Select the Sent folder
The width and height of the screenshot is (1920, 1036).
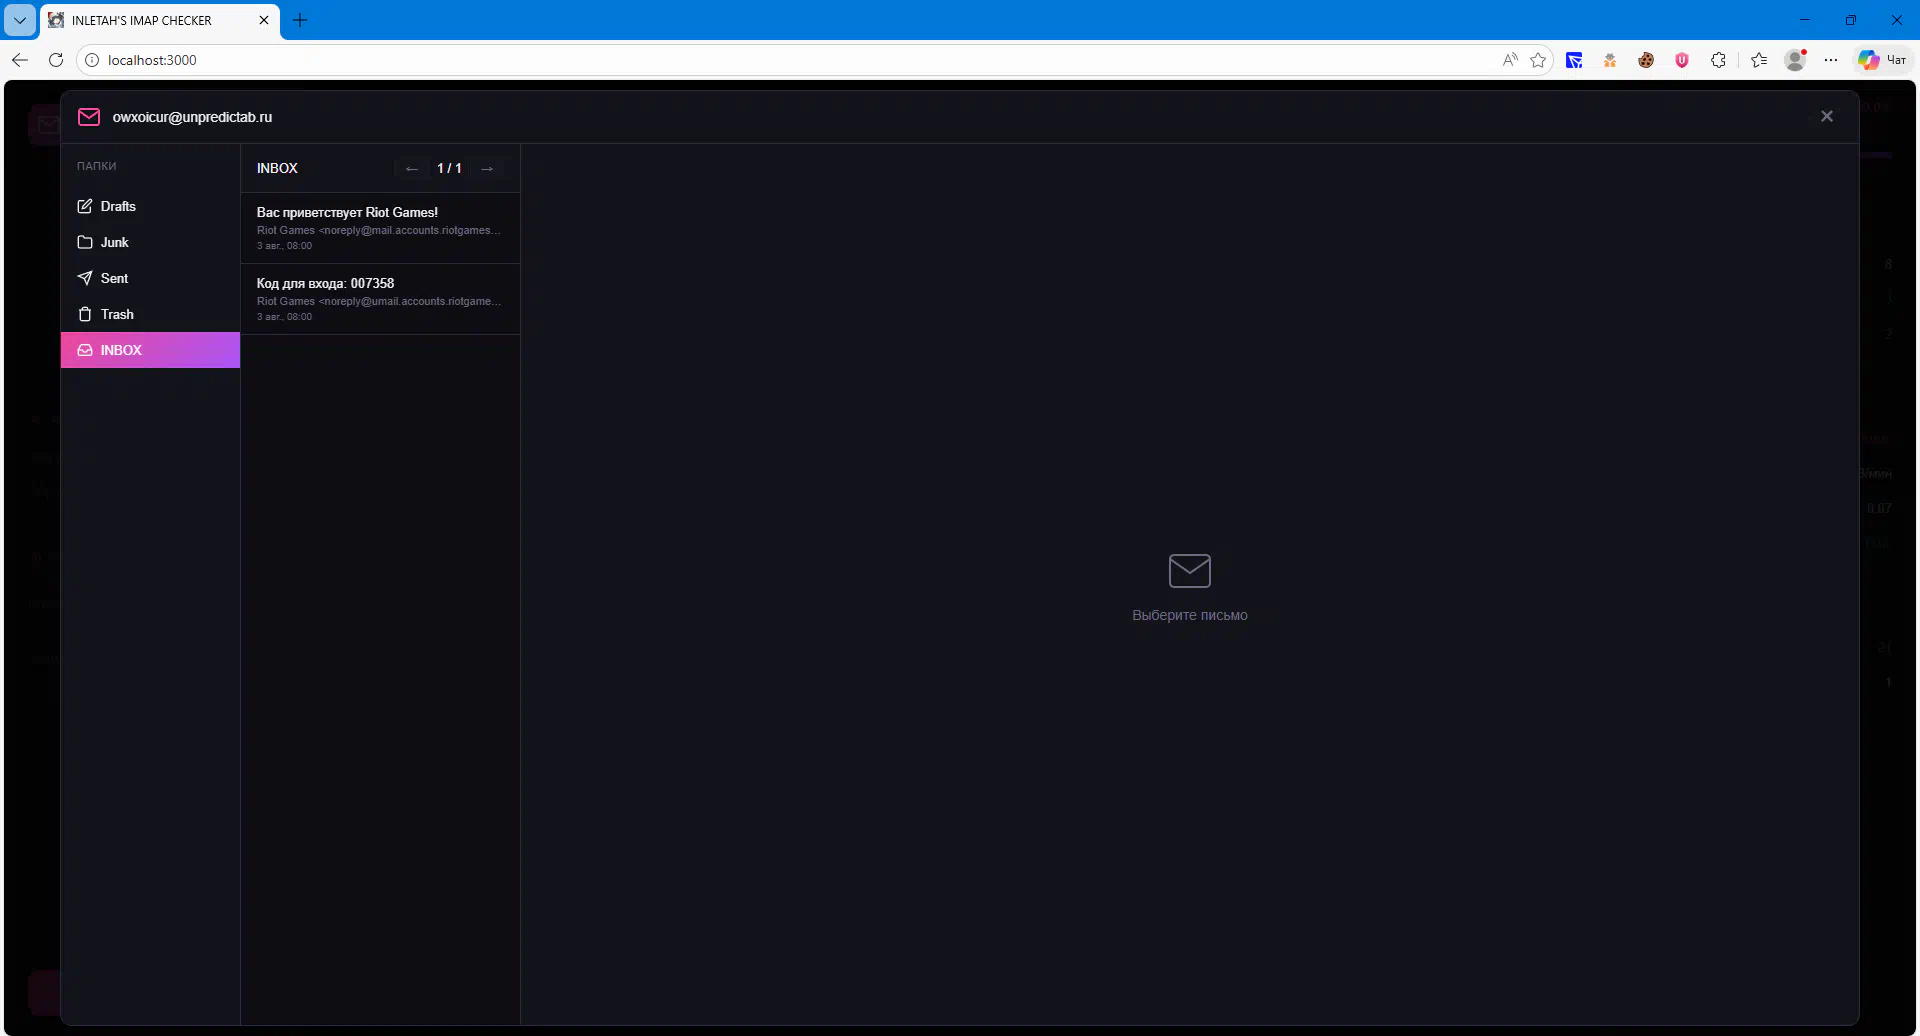pyautogui.click(x=114, y=278)
